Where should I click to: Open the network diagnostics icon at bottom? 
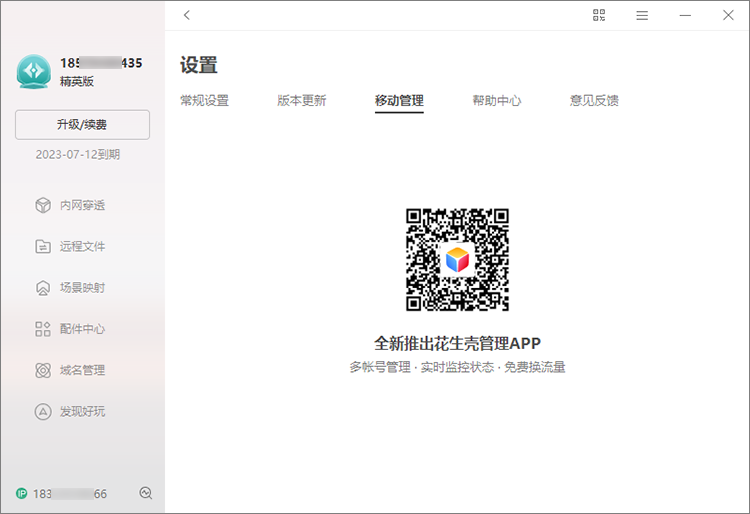pyautogui.click(x=146, y=493)
